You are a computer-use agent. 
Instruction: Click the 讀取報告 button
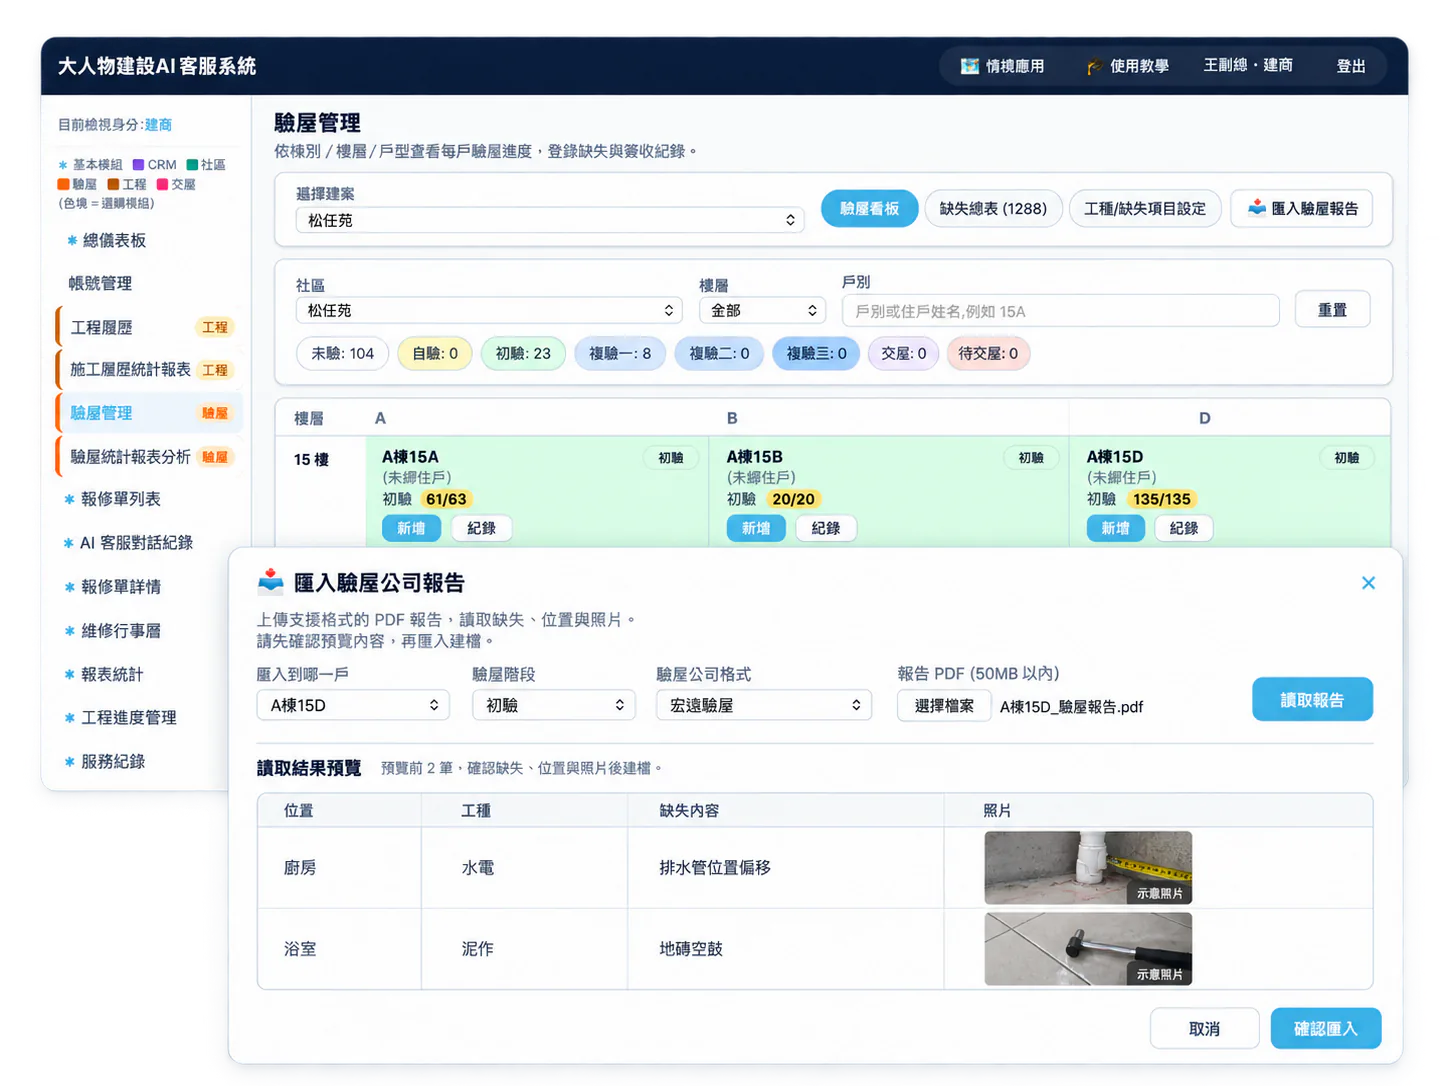[1312, 700]
